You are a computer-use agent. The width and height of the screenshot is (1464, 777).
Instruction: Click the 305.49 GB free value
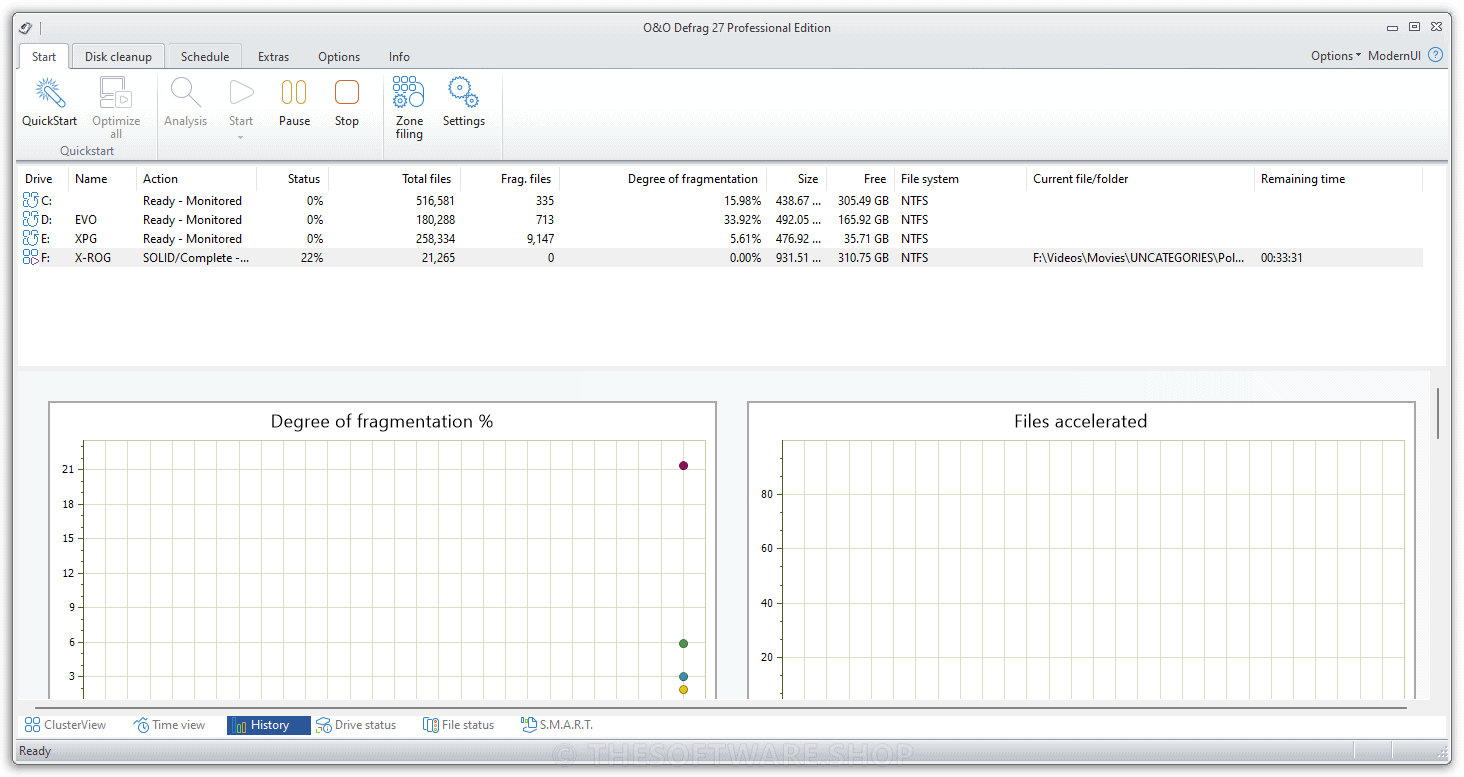tap(862, 201)
